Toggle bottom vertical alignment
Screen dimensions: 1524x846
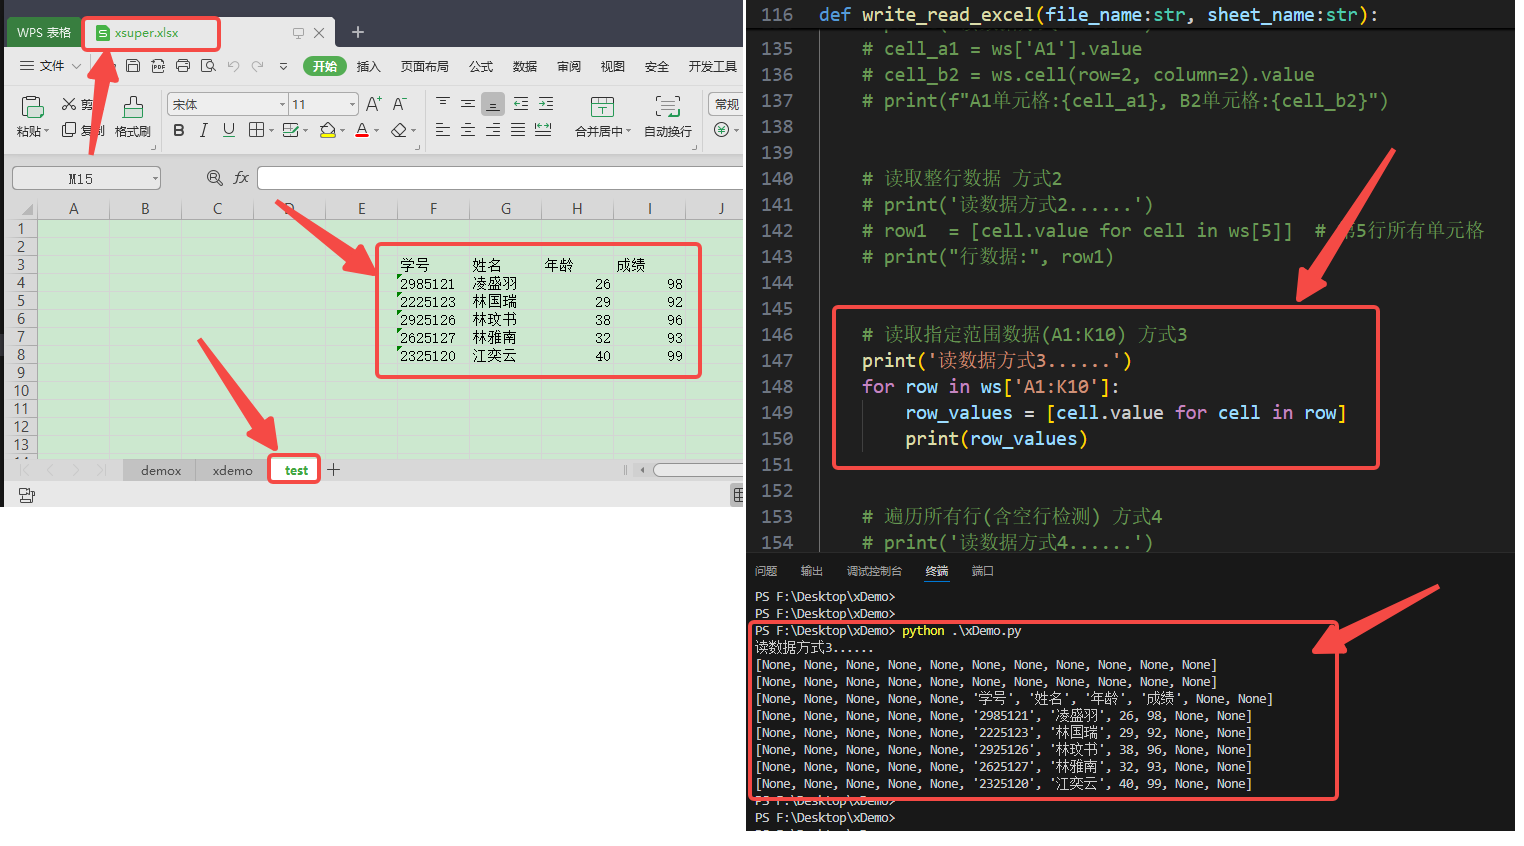[x=493, y=103]
